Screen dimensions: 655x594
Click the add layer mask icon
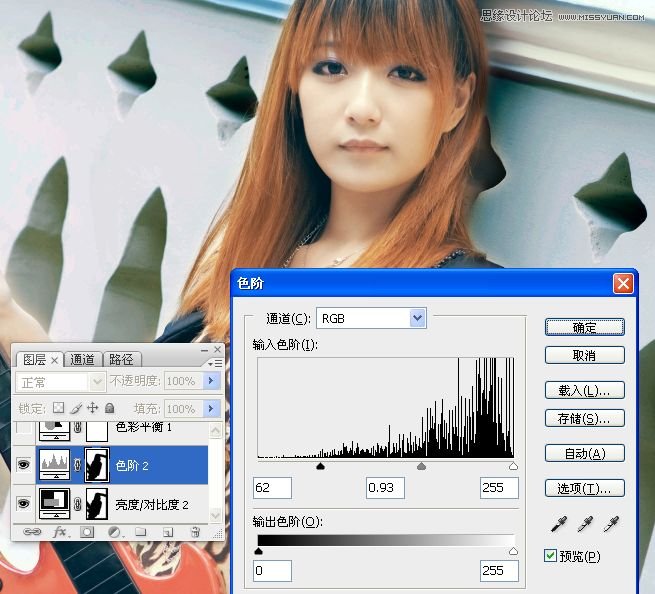[87, 532]
